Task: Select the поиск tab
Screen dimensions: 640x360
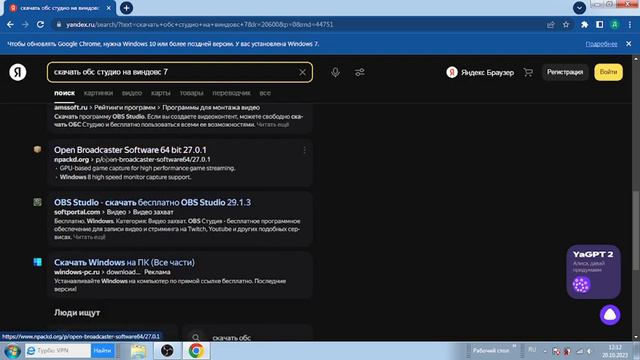Action: point(64,93)
